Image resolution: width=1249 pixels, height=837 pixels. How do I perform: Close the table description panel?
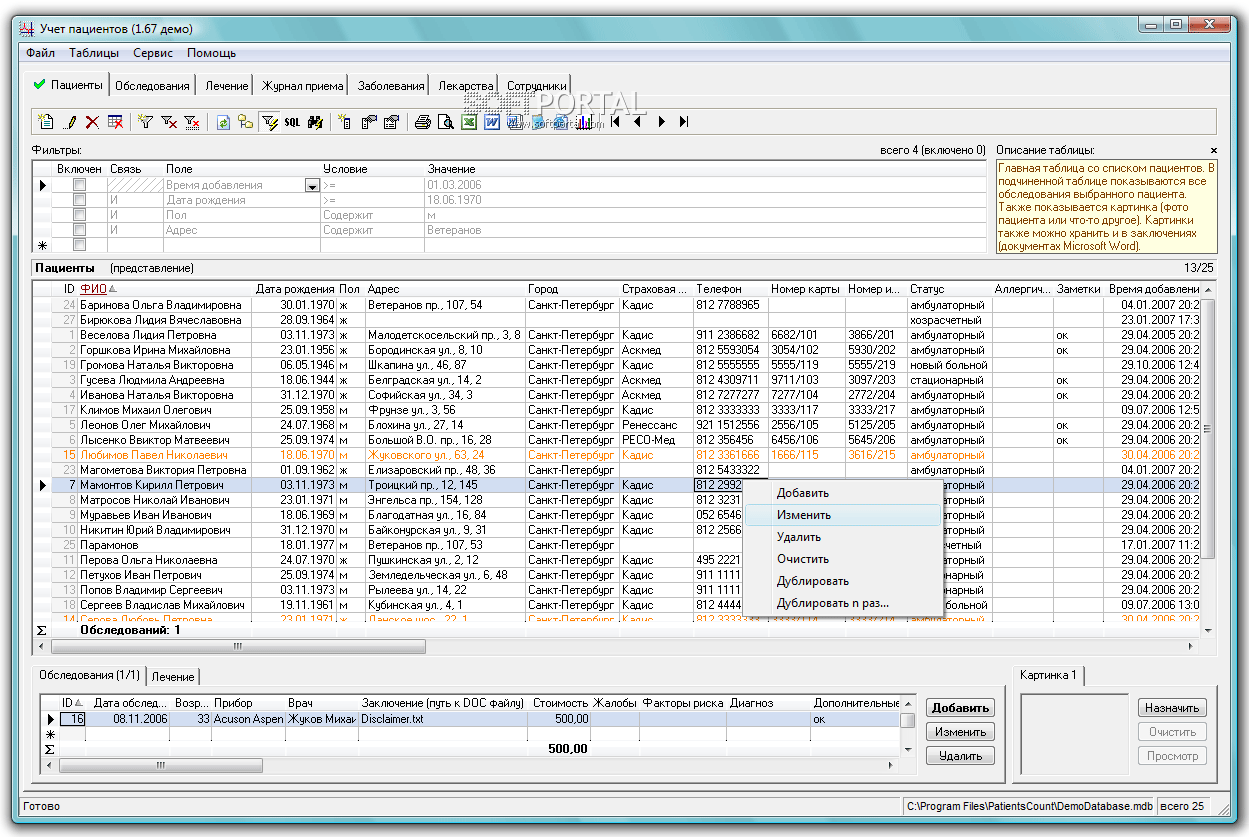point(1213,150)
